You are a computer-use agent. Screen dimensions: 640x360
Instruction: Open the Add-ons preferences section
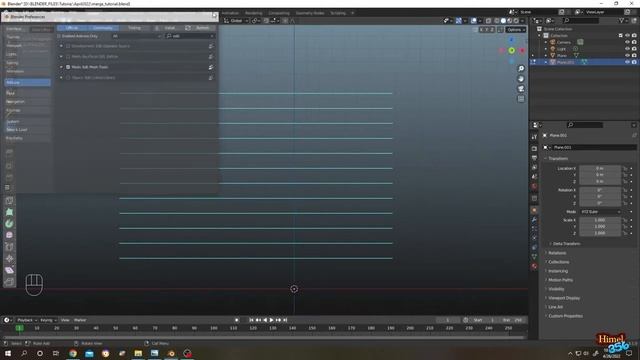pos(27,82)
